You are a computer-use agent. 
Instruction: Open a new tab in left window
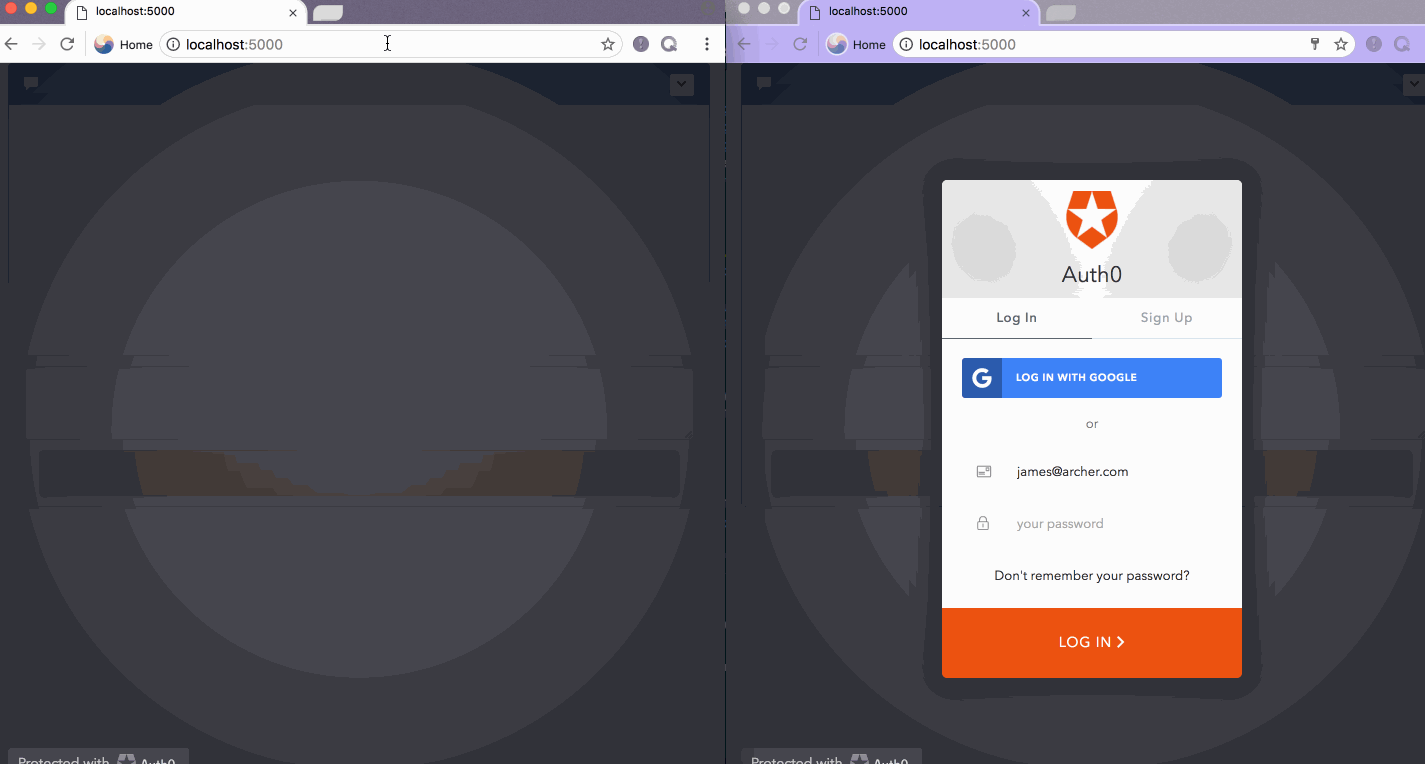(328, 13)
